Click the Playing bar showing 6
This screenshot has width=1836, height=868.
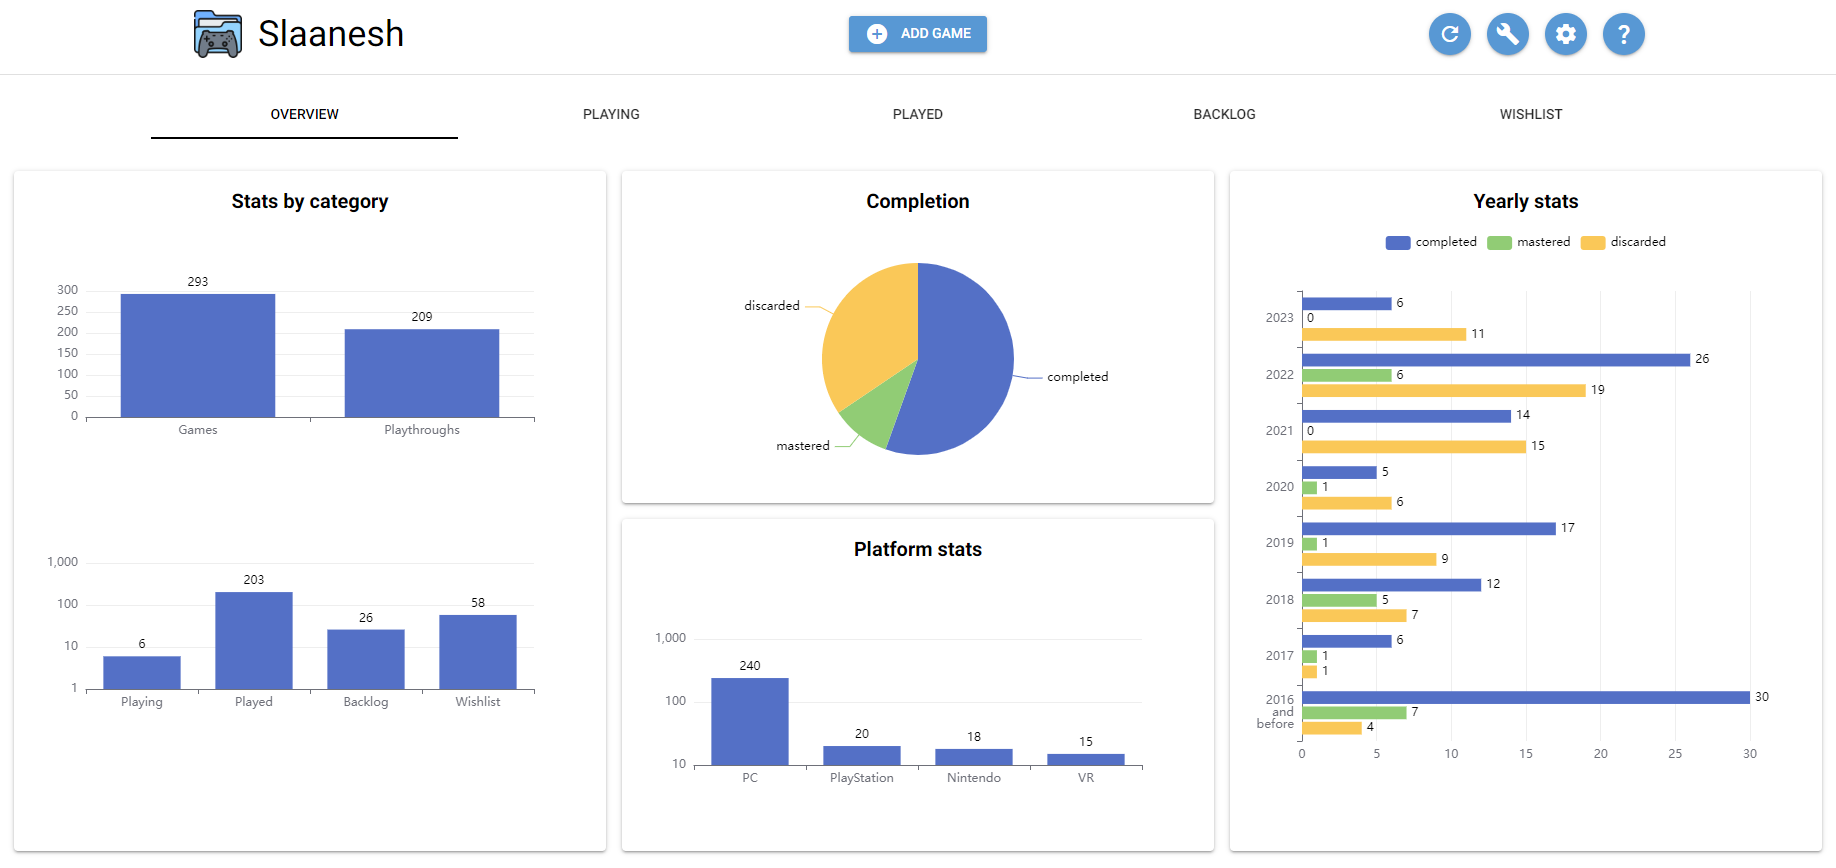(142, 673)
